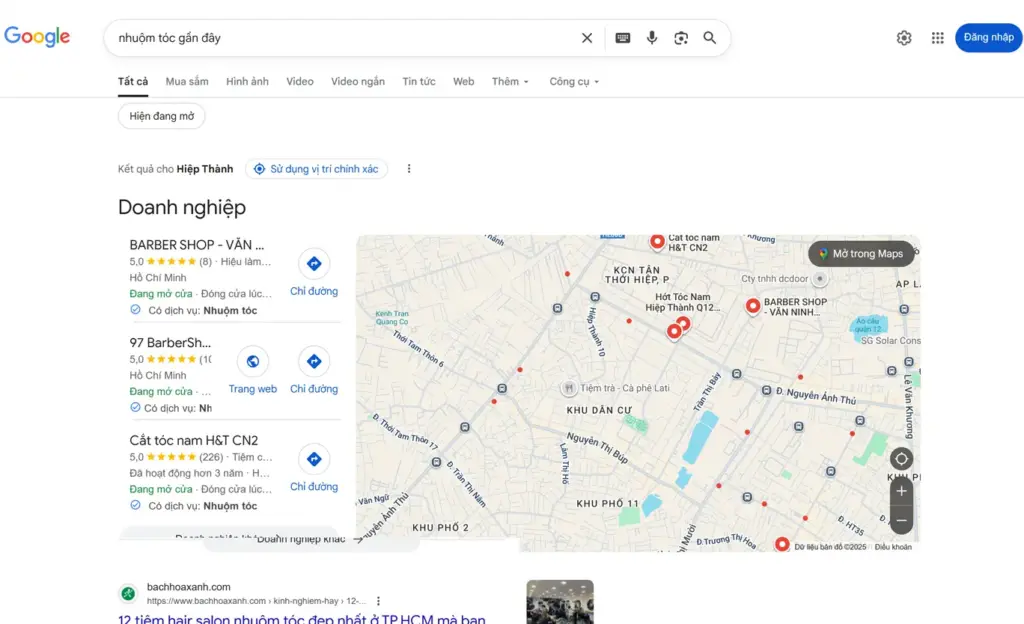This screenshot has height=624, width=1024.
Task: Open the '12 tiệm hair salon' link
Action: click(290, 618)
